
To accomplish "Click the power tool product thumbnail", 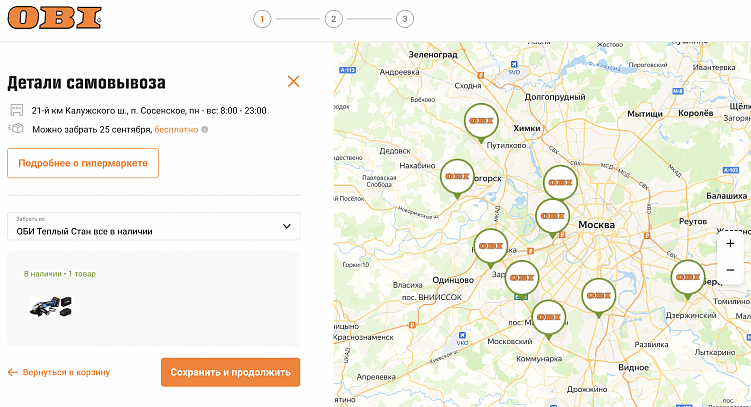I will pos(50,306).
